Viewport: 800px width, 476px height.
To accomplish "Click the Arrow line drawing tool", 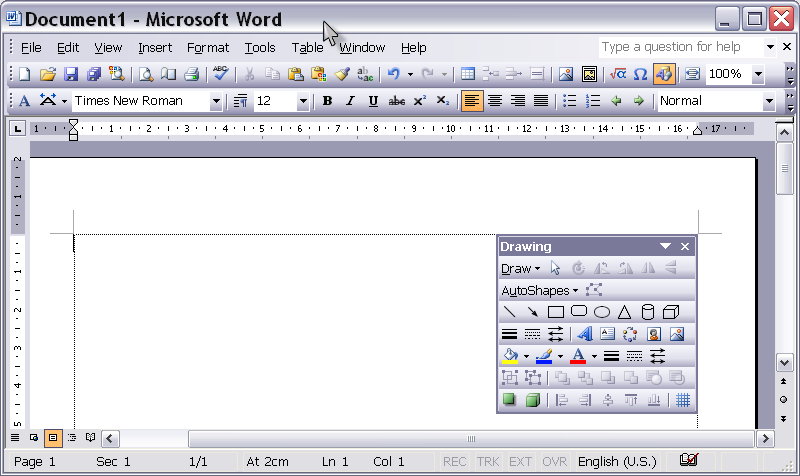I will pyautogui.click(x=533, y=313).
